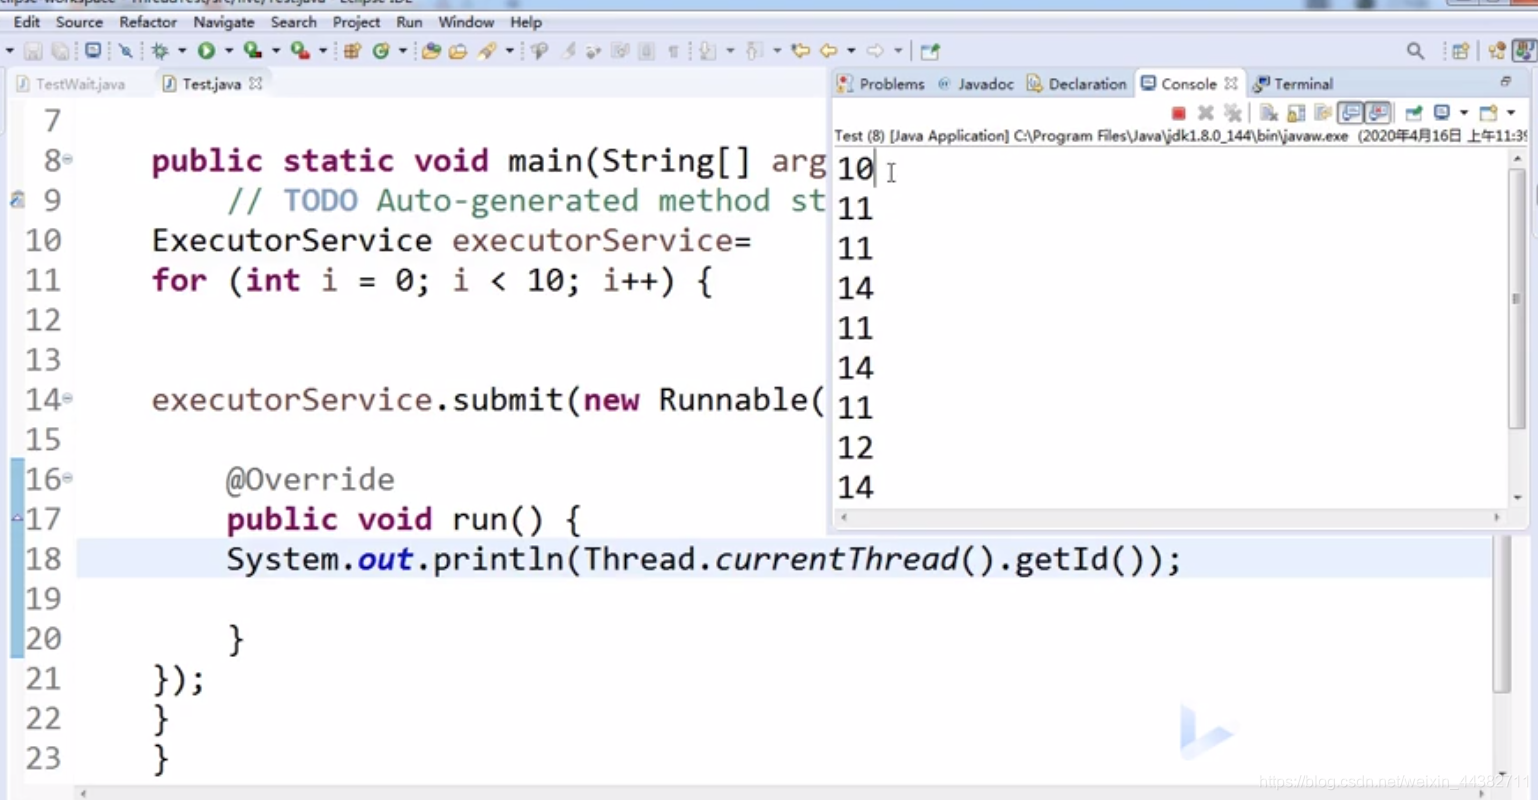Open the Project menu
This screenshot has width=1538, height=800.
(x=356, y=22)
